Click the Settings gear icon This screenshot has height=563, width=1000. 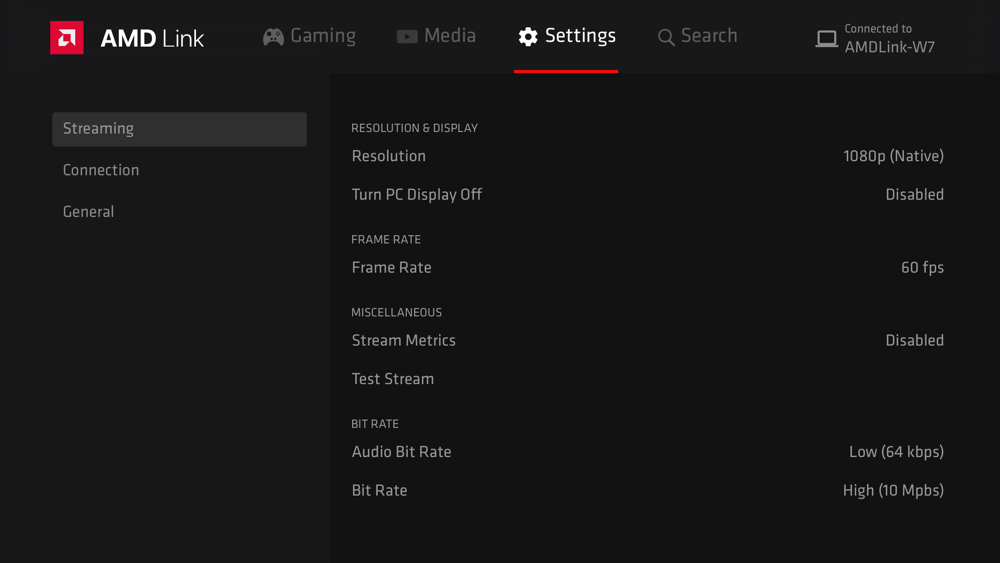point(528,37)
